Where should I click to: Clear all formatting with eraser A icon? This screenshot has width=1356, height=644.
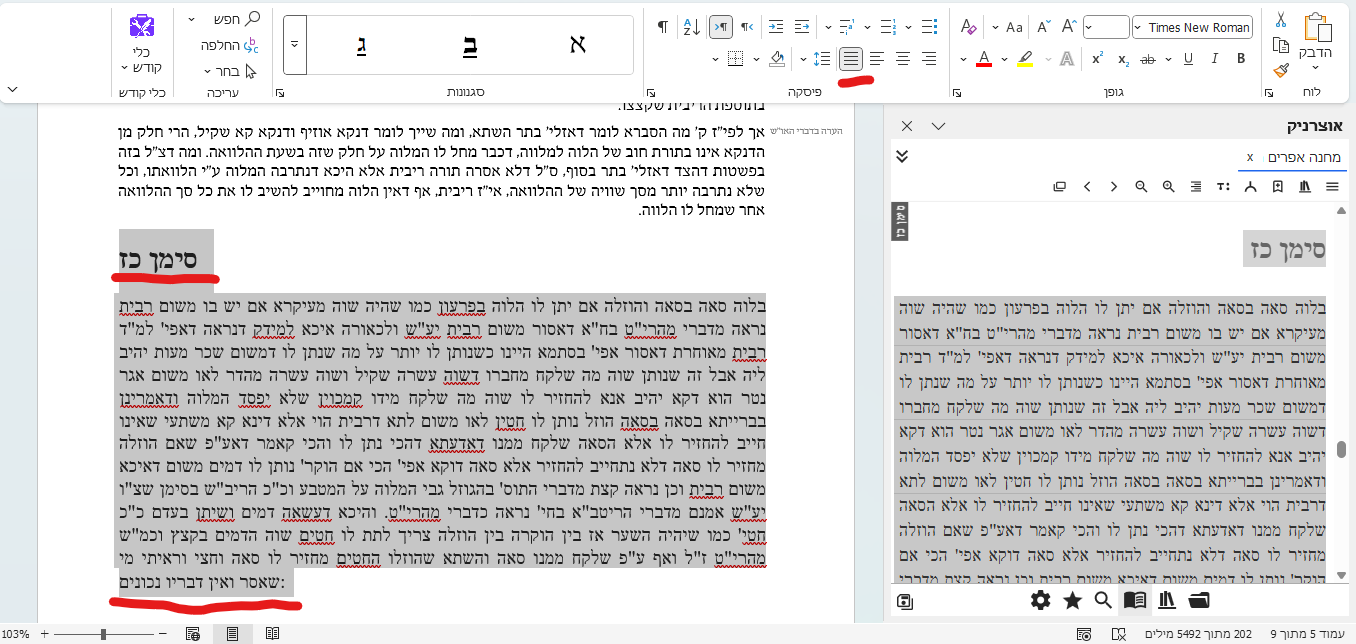[x=967, y=27]
